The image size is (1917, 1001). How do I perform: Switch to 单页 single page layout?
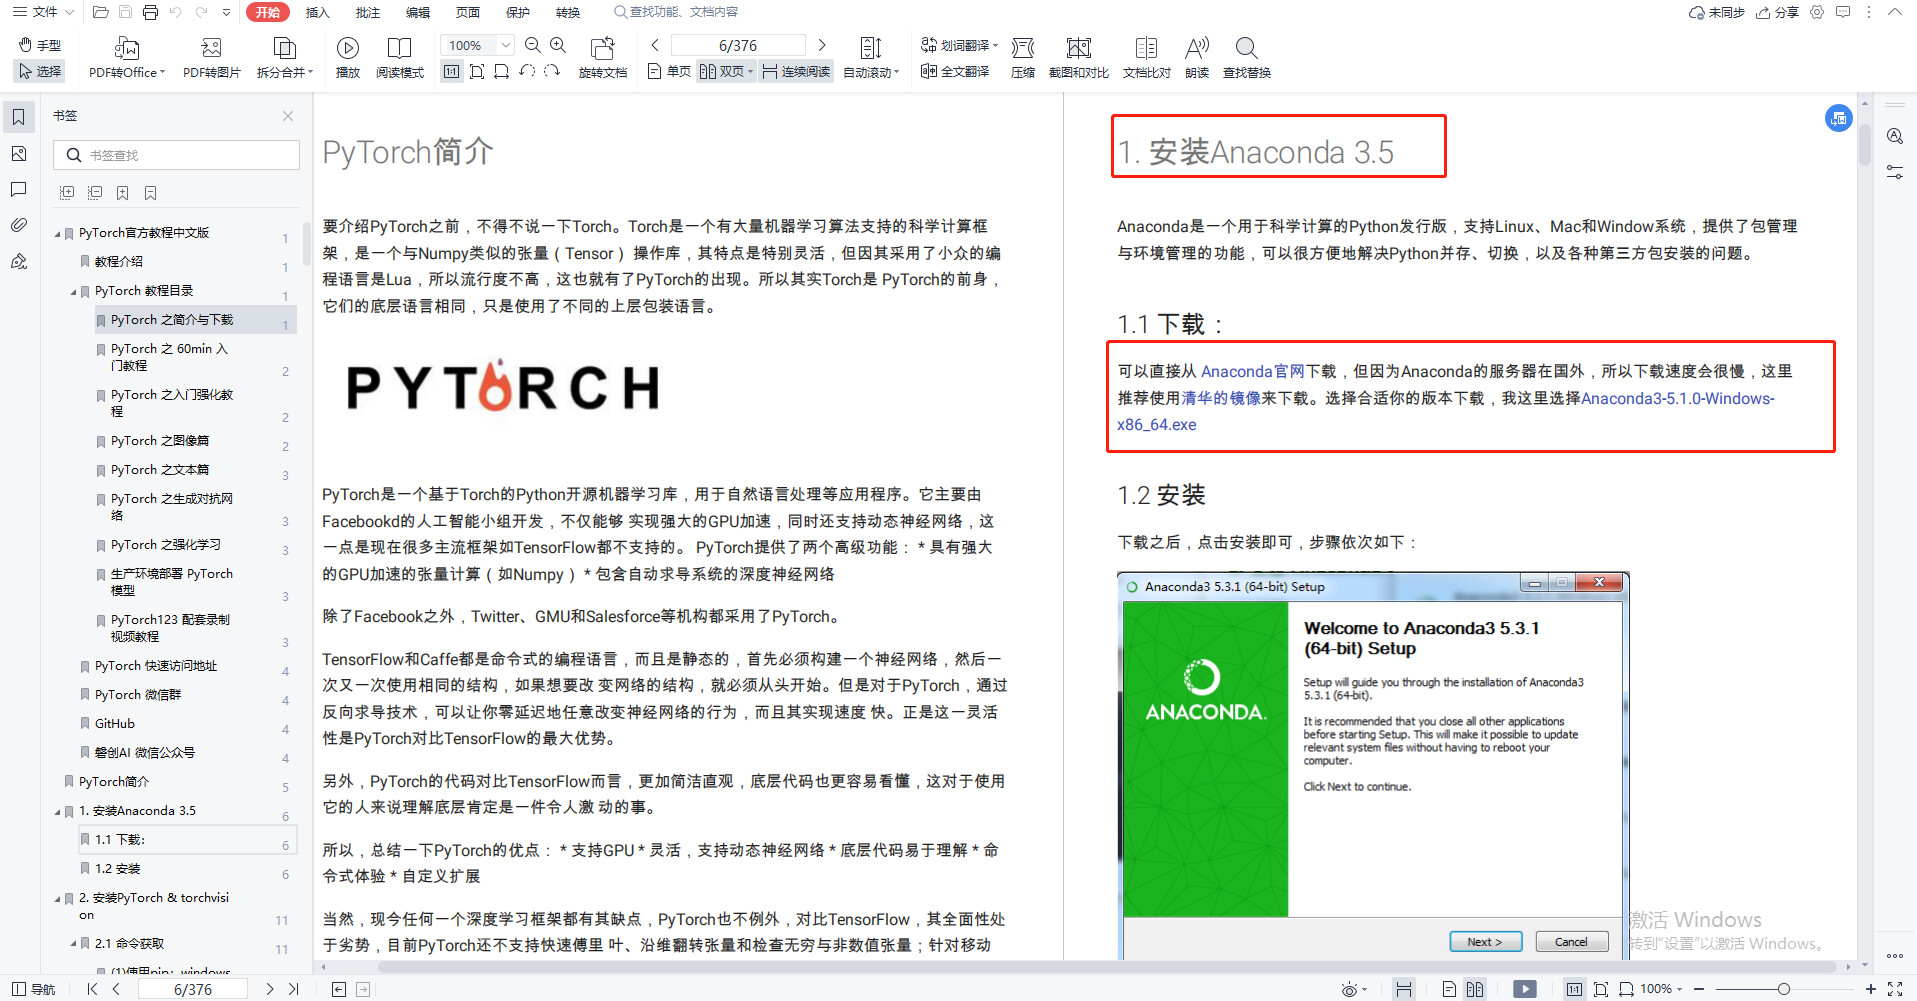click(669, 71)
